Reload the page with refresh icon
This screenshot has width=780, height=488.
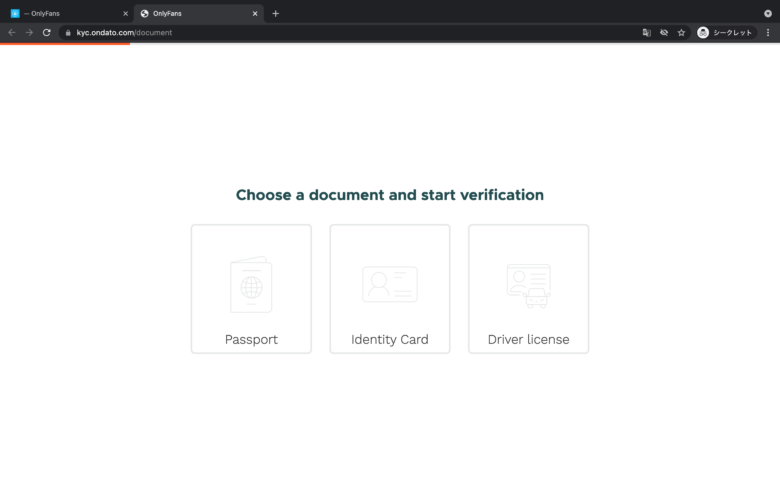pos(47,32)
